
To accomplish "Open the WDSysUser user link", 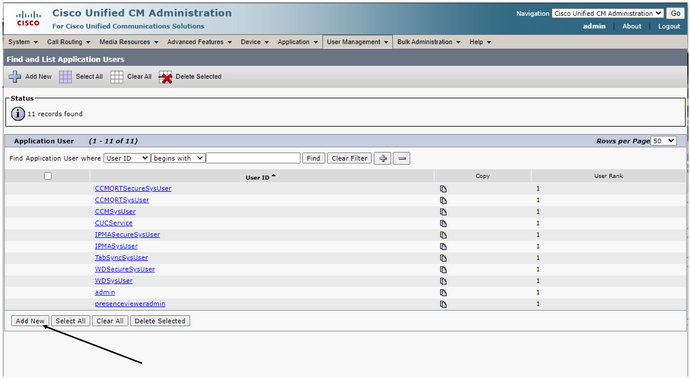I will click(x=114, y=281).
